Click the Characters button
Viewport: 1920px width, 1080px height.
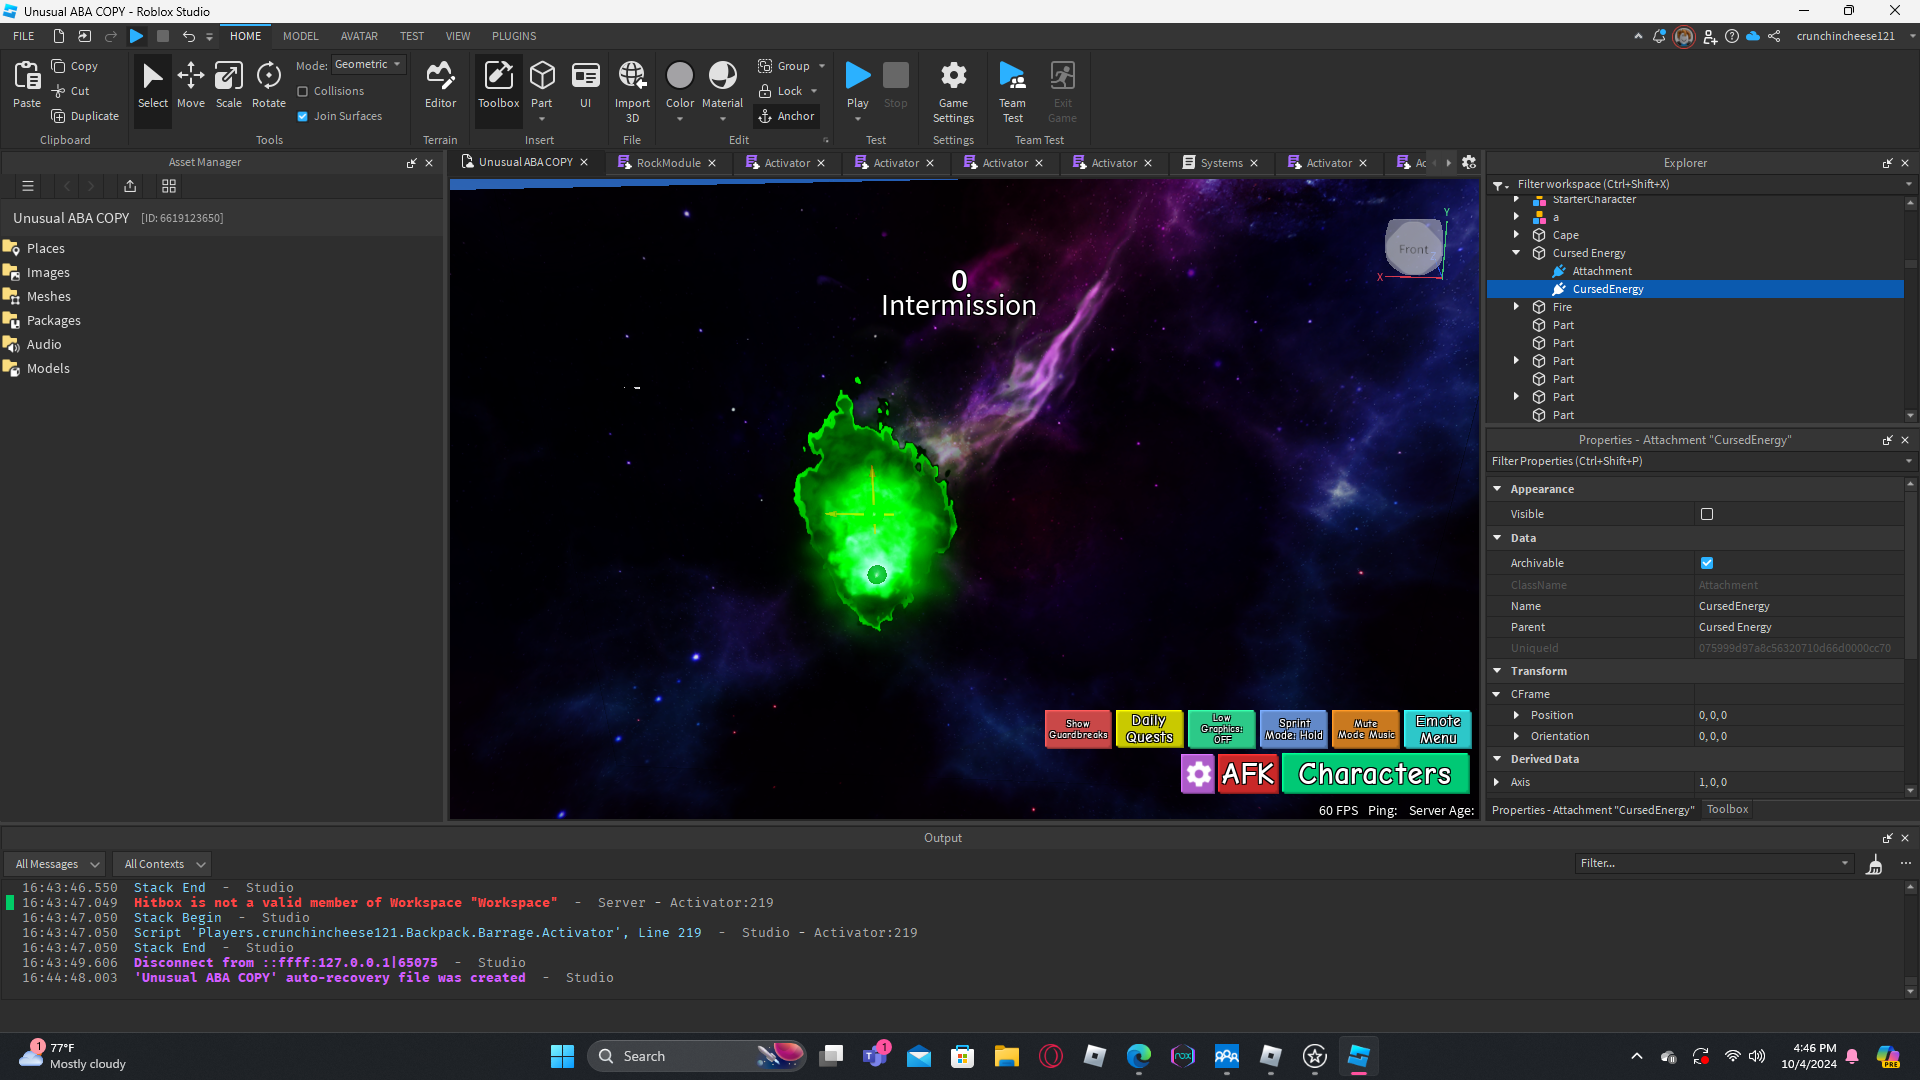(1375, 774)
